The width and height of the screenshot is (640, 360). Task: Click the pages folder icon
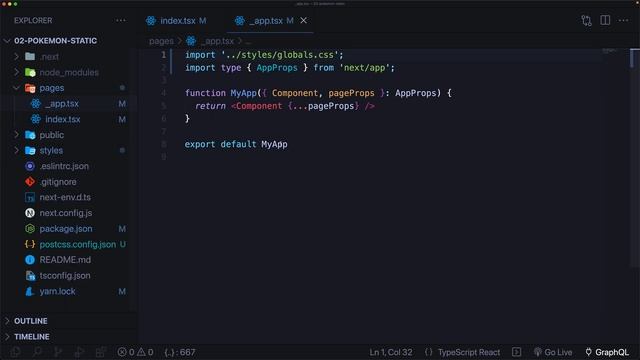click(30, 88)
